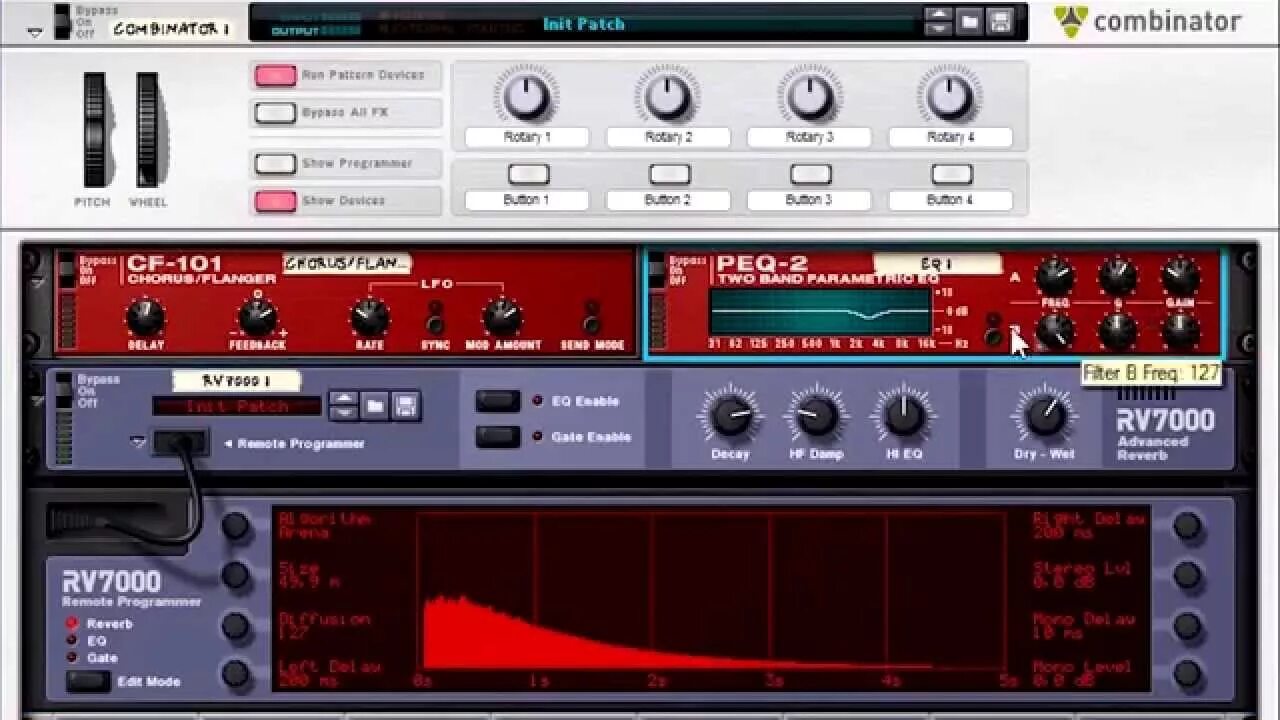Click the Rotary 3 label field

tap(809, 138)
